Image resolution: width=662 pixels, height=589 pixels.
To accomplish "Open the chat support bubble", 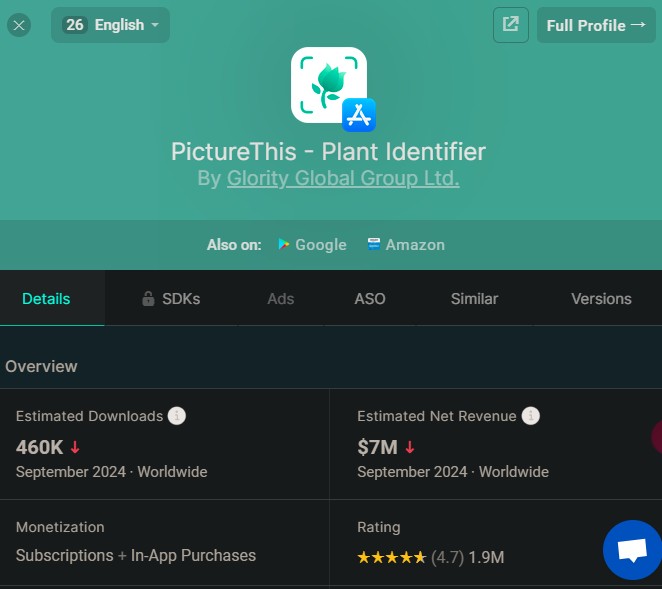I will [631, 549].
